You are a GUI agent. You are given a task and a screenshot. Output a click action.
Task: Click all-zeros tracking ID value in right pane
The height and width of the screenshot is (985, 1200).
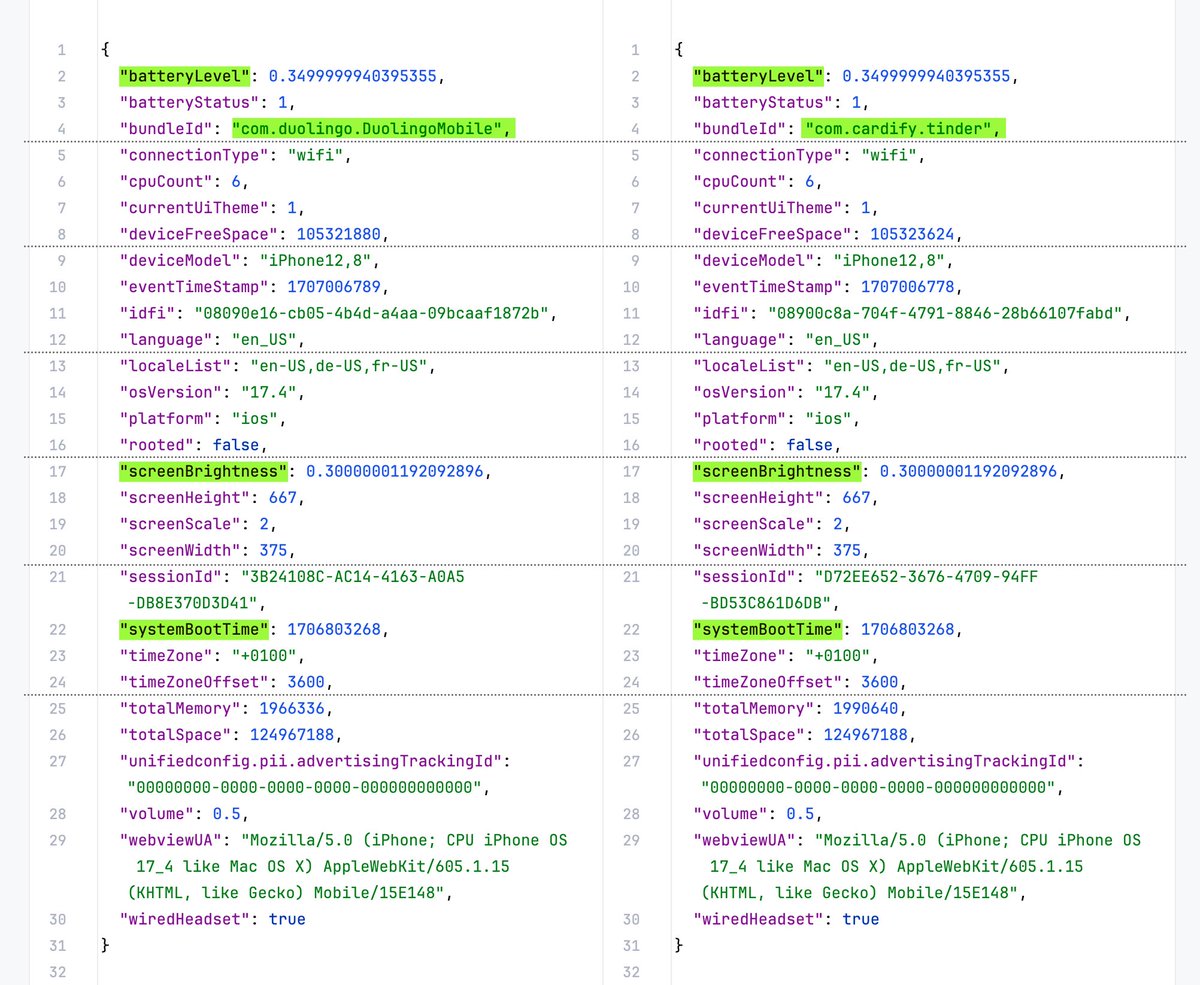tap(877, 788)
